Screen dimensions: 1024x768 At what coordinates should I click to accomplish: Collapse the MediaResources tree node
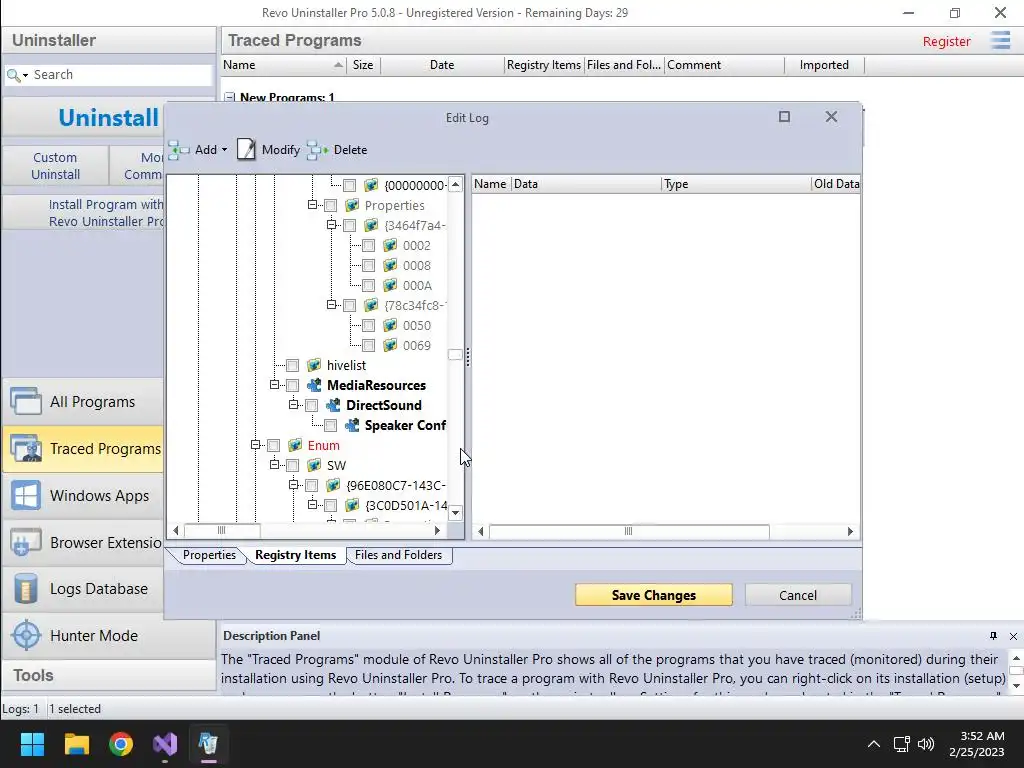pos(274,385)
